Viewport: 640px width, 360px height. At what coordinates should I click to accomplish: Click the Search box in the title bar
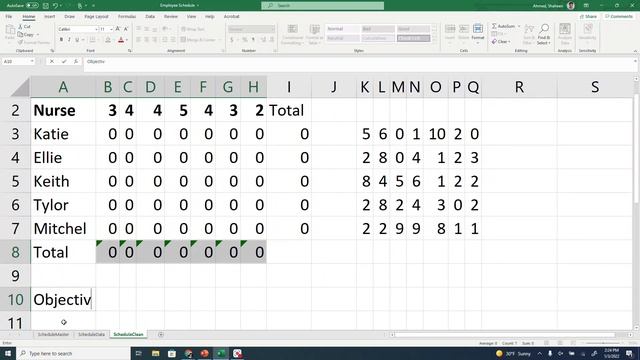[322, 5]
